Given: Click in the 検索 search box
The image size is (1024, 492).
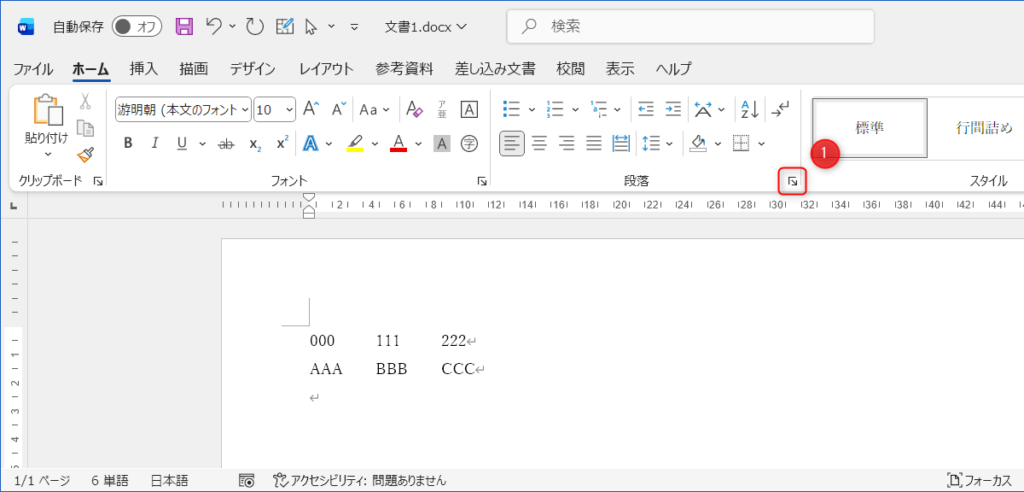Looking at the screenshot, I should tap(690, 26).
